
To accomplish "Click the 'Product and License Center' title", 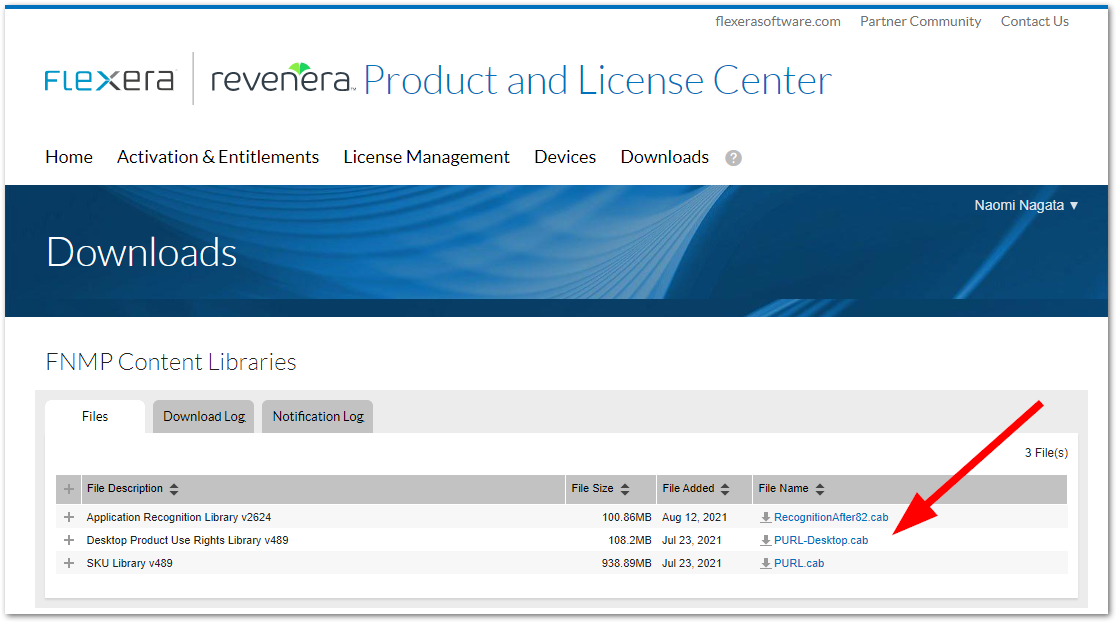I will (x=598, y=80).
